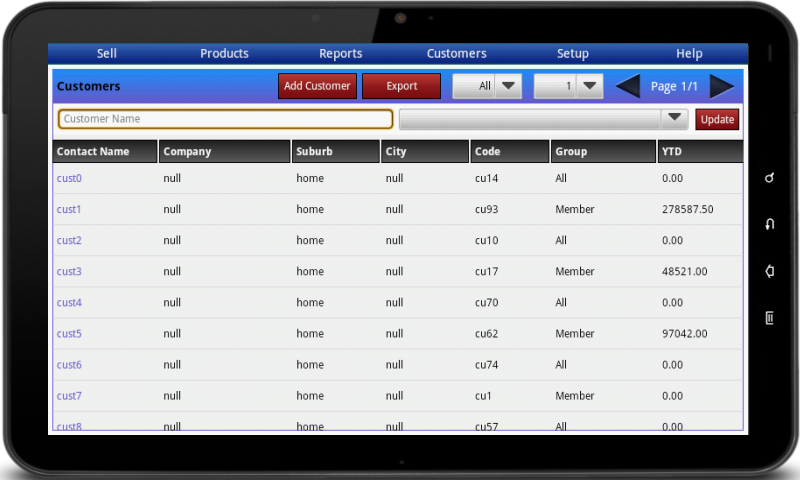This screenshot has height=480, width=800.
Task: Select YTD value 48521.00
Action: (684, 271)
